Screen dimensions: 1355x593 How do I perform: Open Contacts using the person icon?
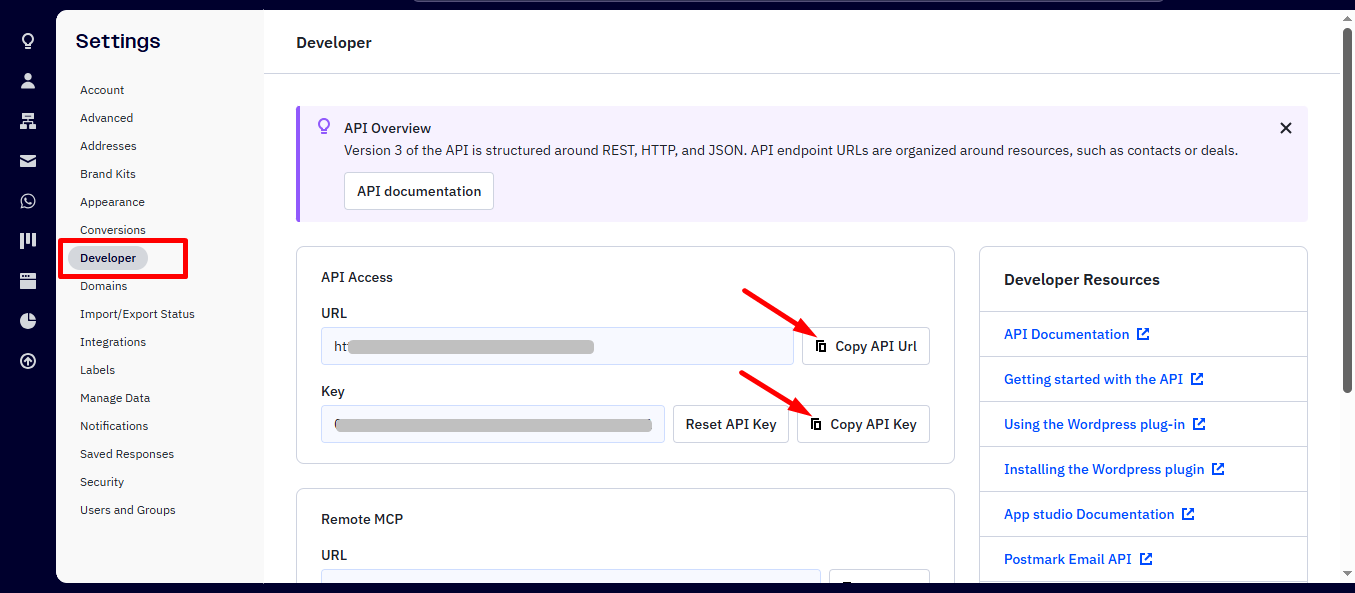click(x=28, y=80)
